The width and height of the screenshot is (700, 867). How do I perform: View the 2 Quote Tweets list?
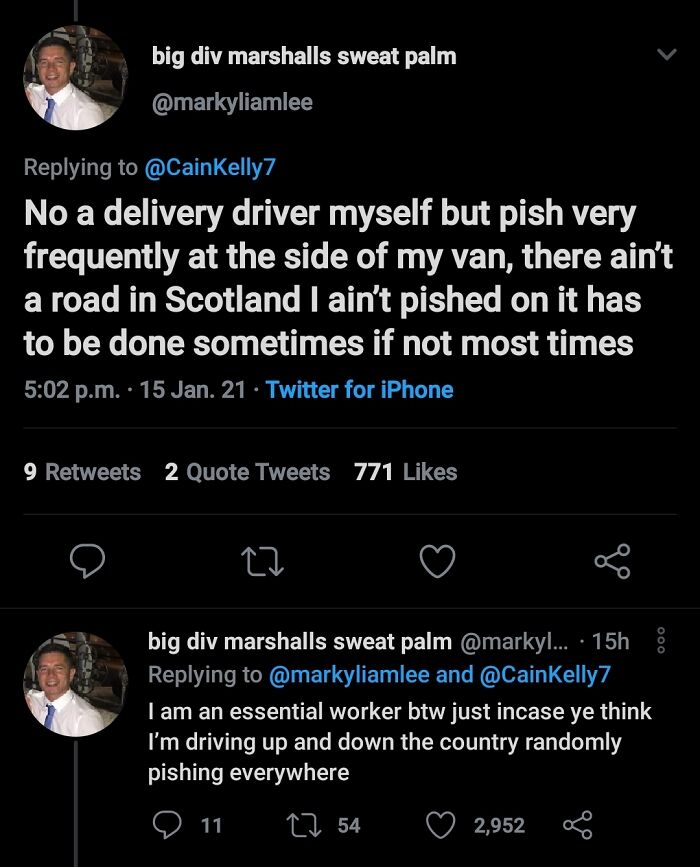(x=247, y=472)
